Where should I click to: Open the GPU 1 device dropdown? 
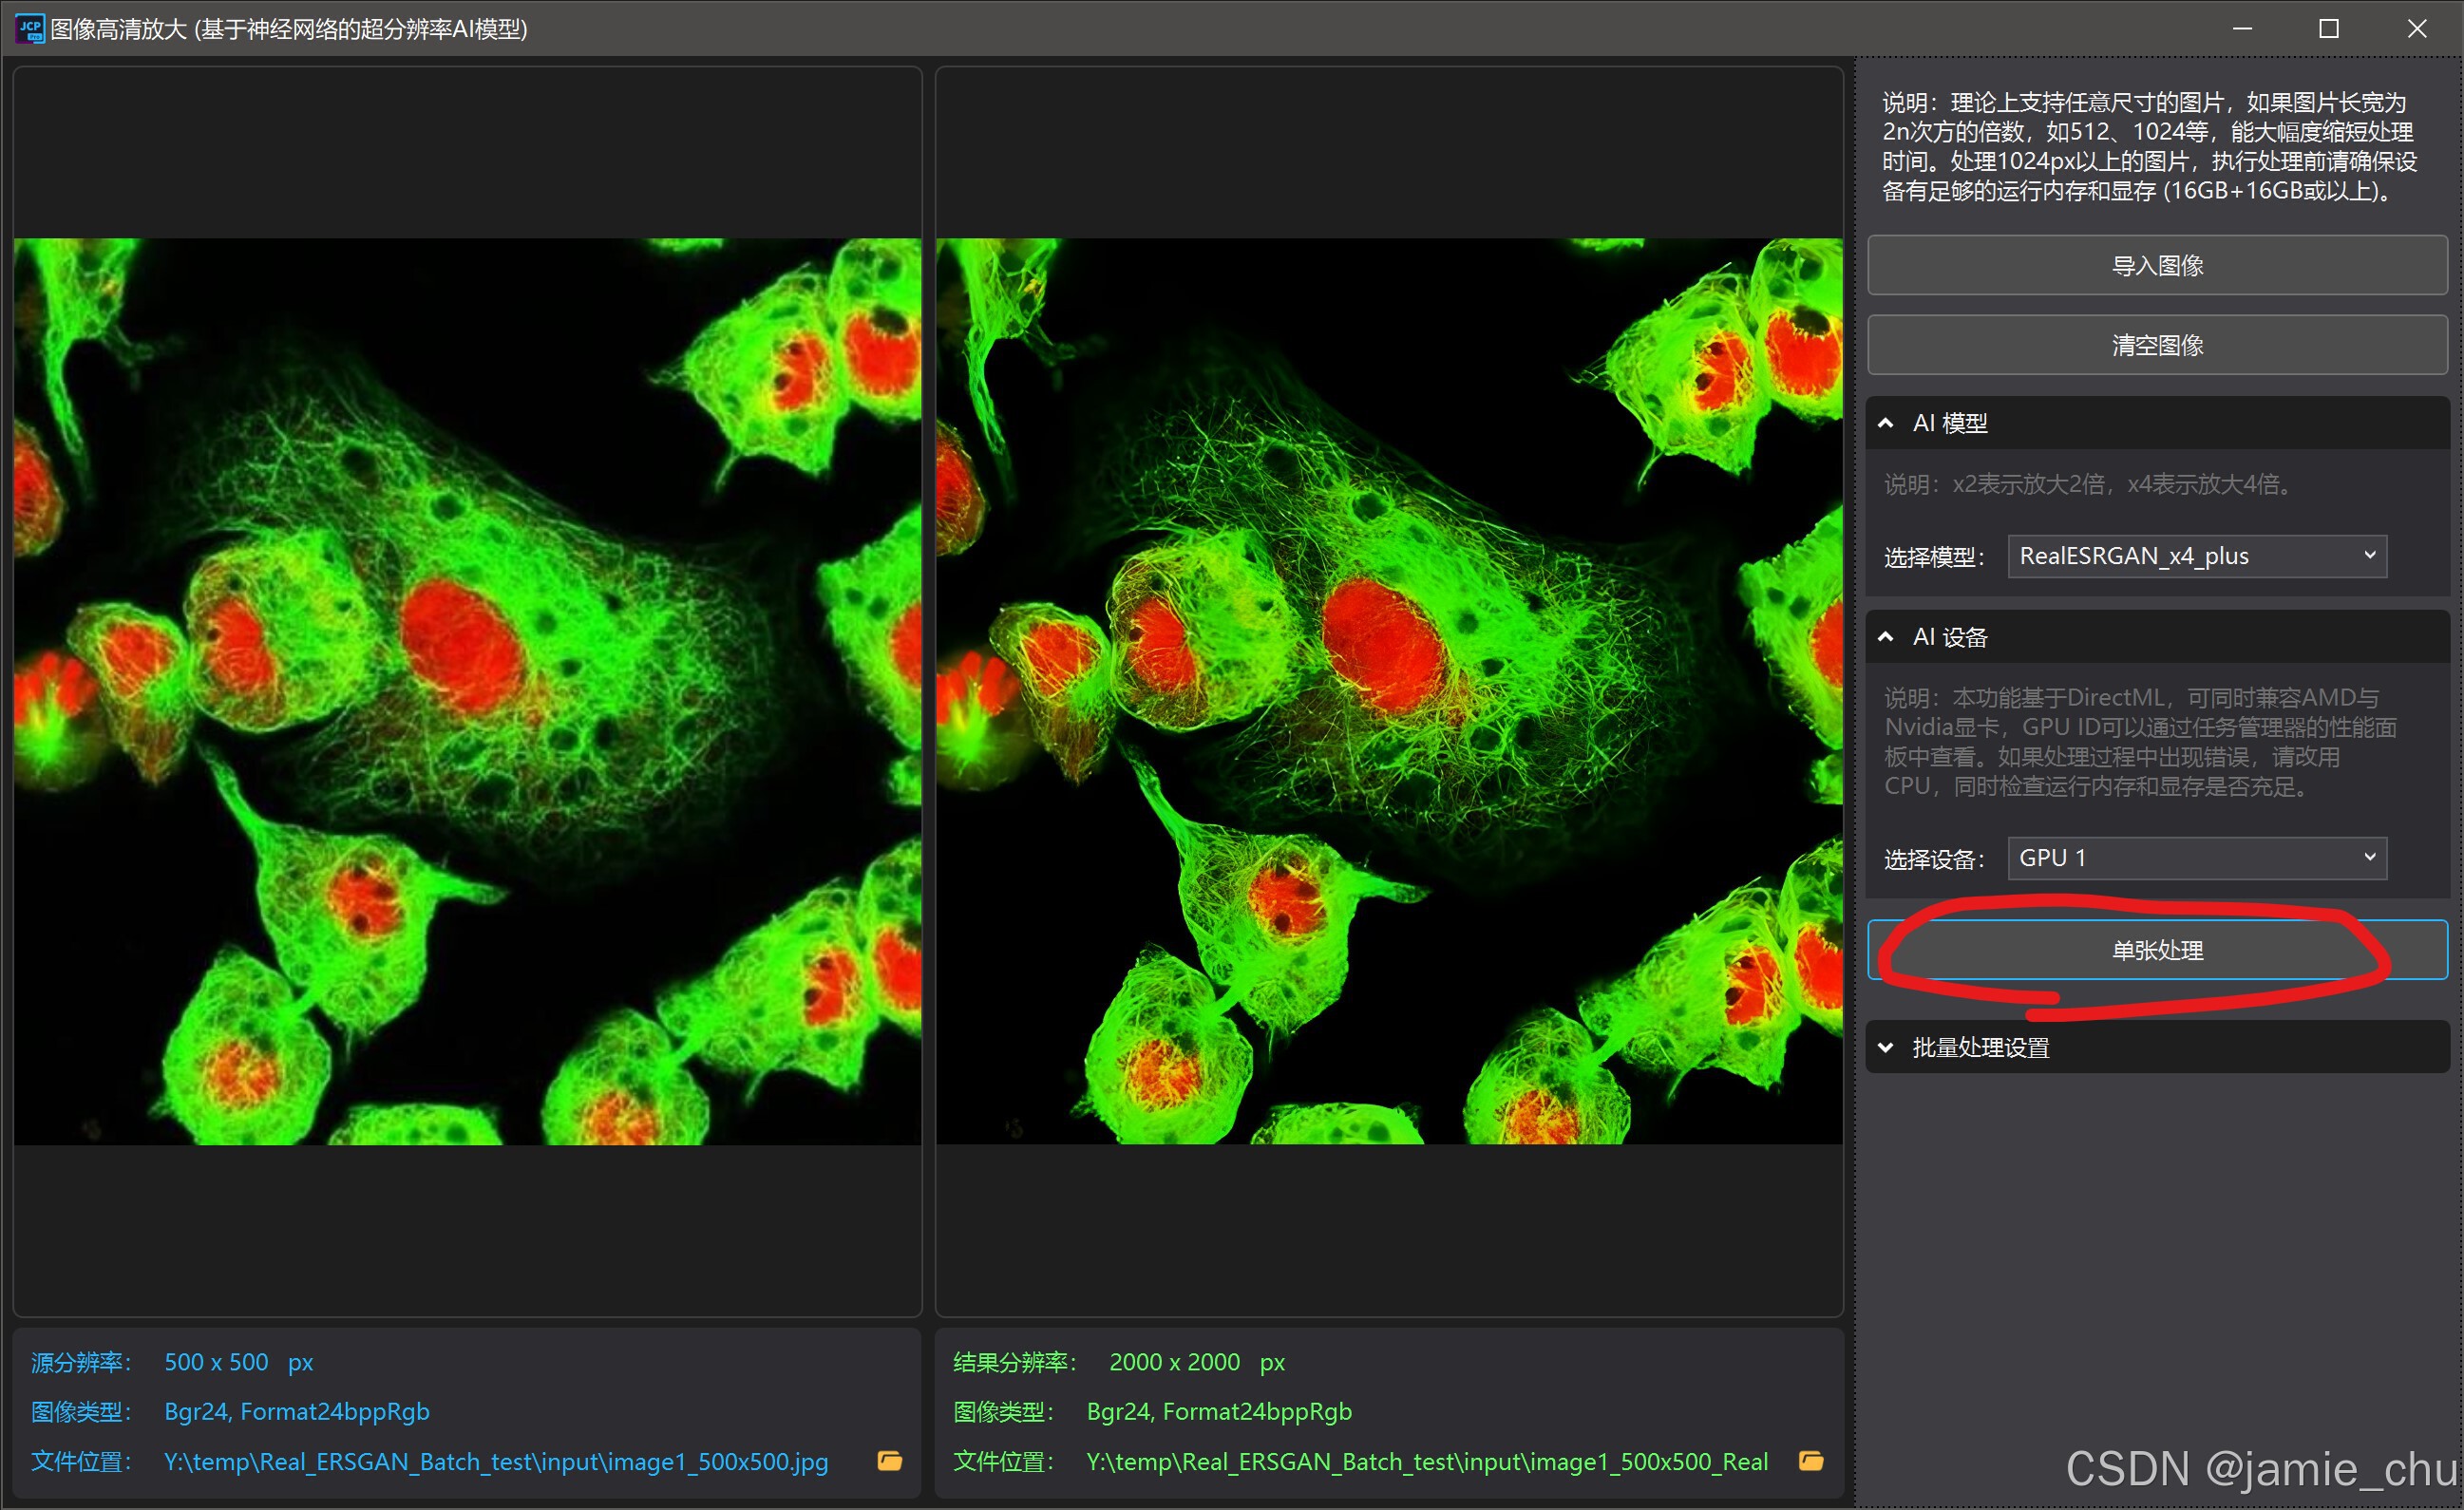[x=2196, y=858]
